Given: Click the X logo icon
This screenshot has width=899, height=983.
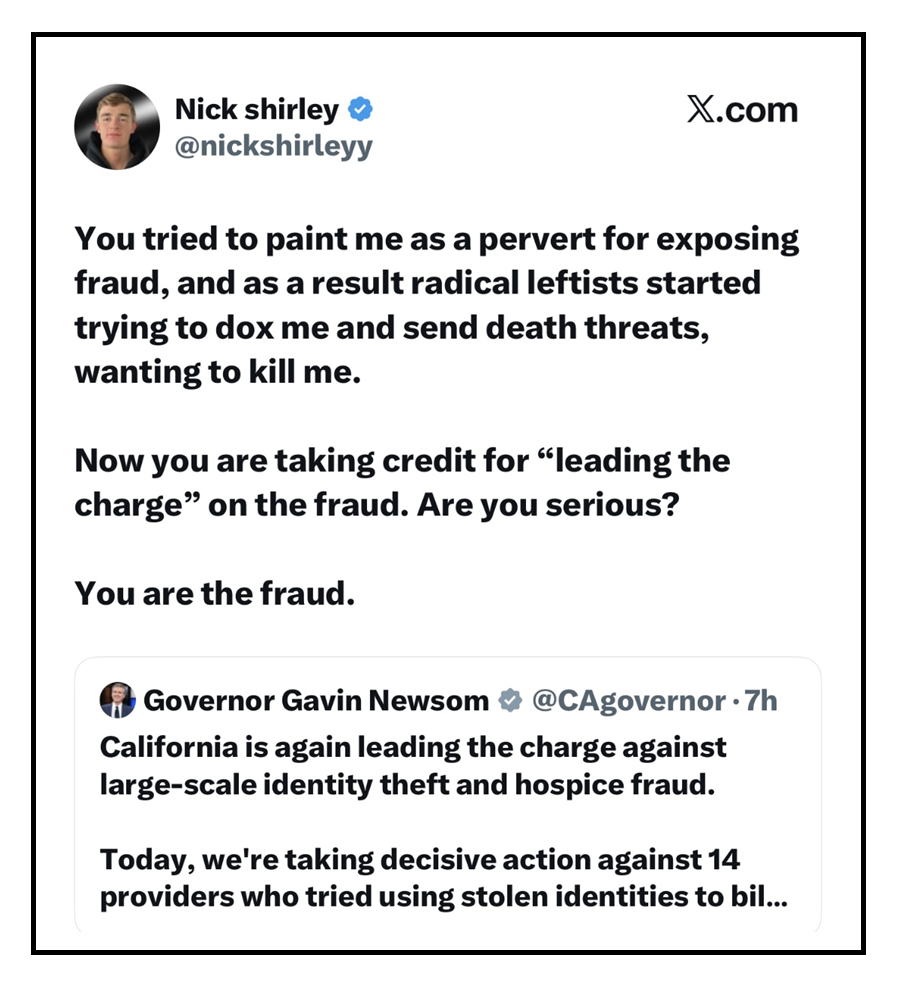Looking at the screenshot, I should [703, 108].
